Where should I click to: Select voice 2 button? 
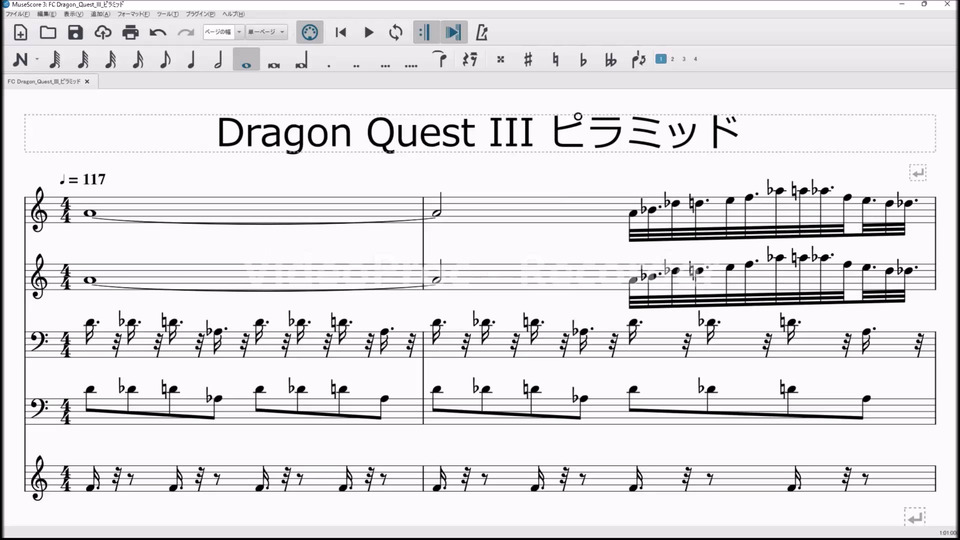[x=672, y=59]
